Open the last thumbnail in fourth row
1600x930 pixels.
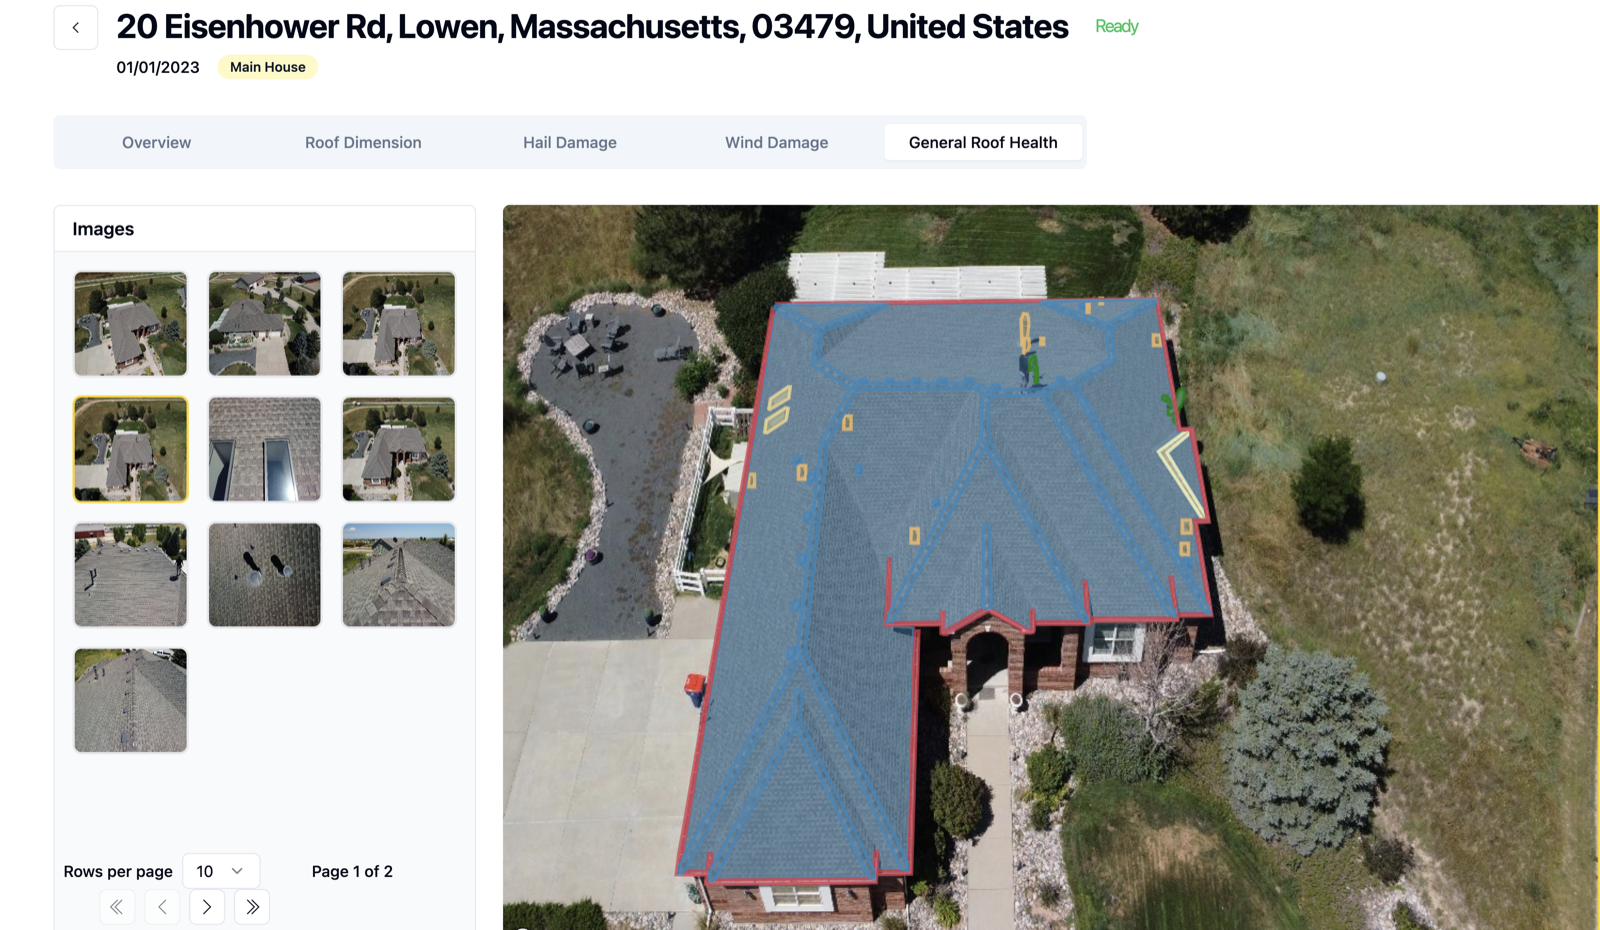click(131, 700)
